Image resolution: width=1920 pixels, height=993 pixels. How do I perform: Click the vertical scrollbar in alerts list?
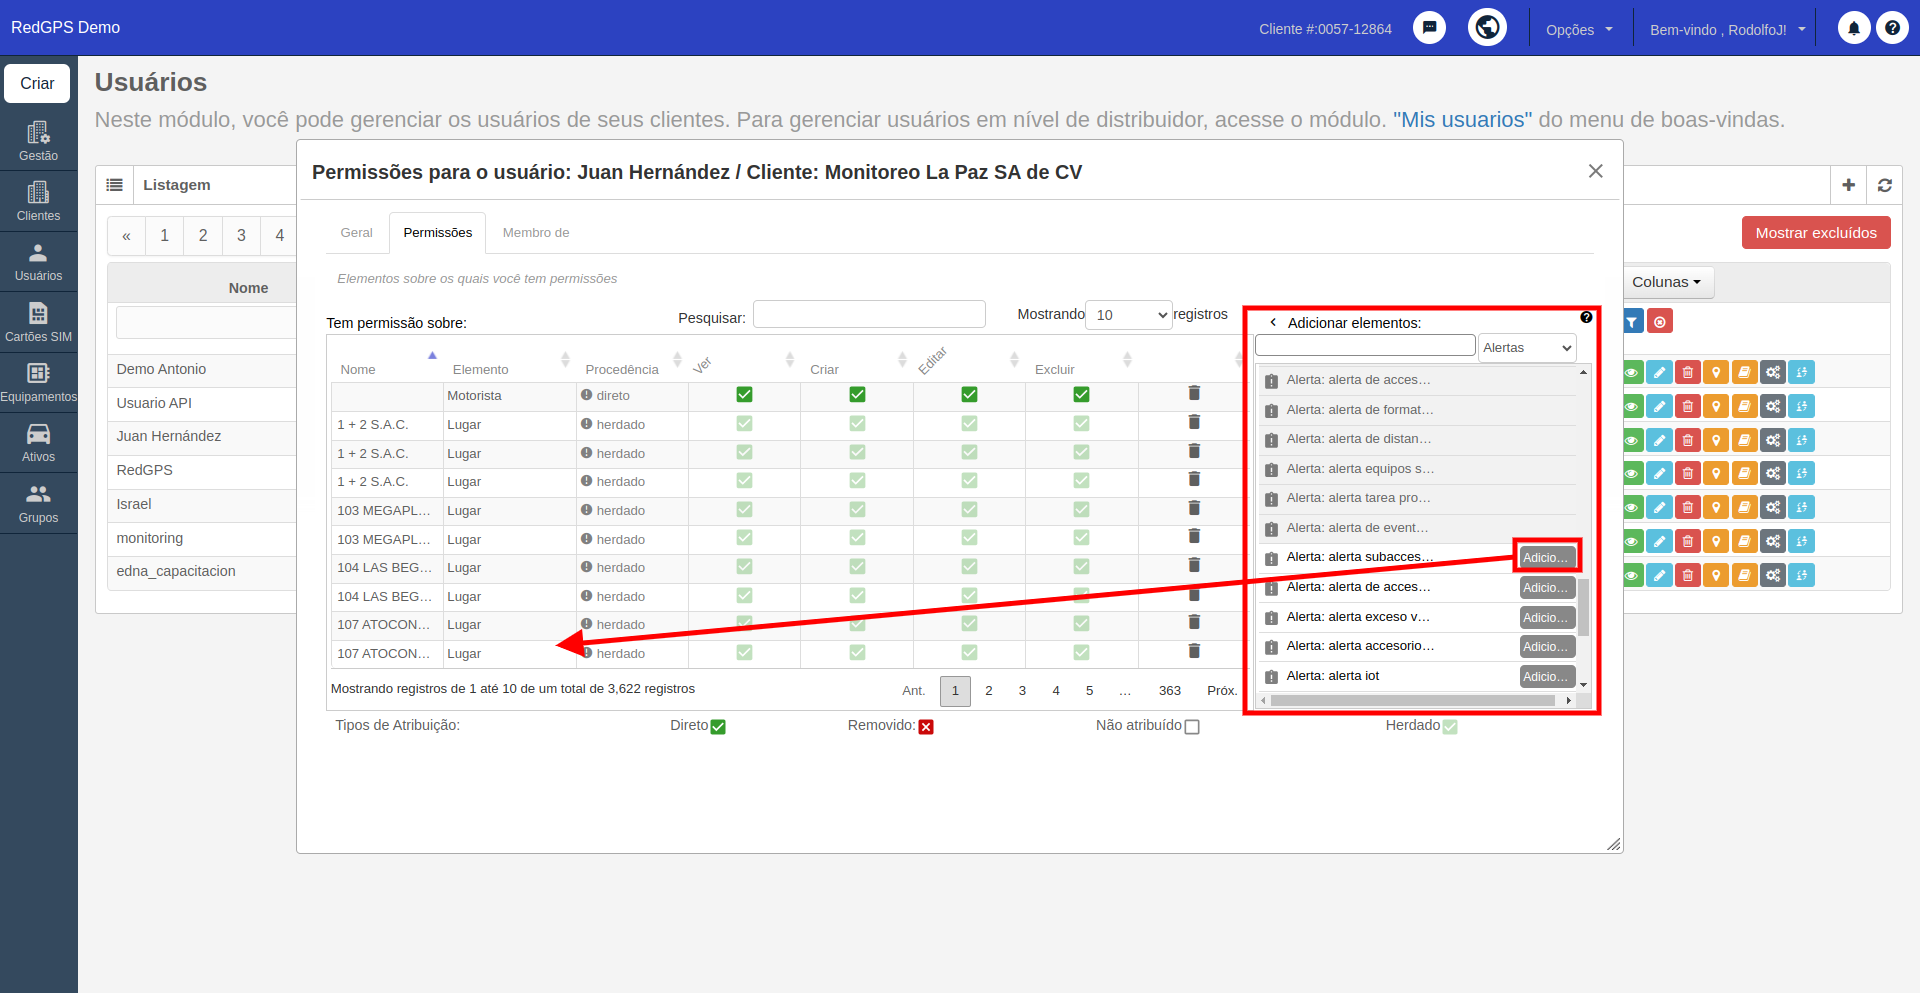[x=1583, y=607]
